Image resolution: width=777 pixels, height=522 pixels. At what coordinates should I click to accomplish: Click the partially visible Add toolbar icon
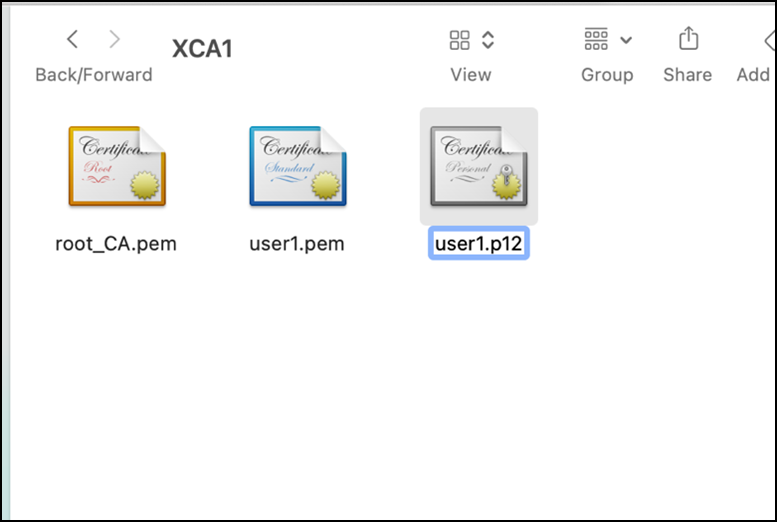coord(768,40)
